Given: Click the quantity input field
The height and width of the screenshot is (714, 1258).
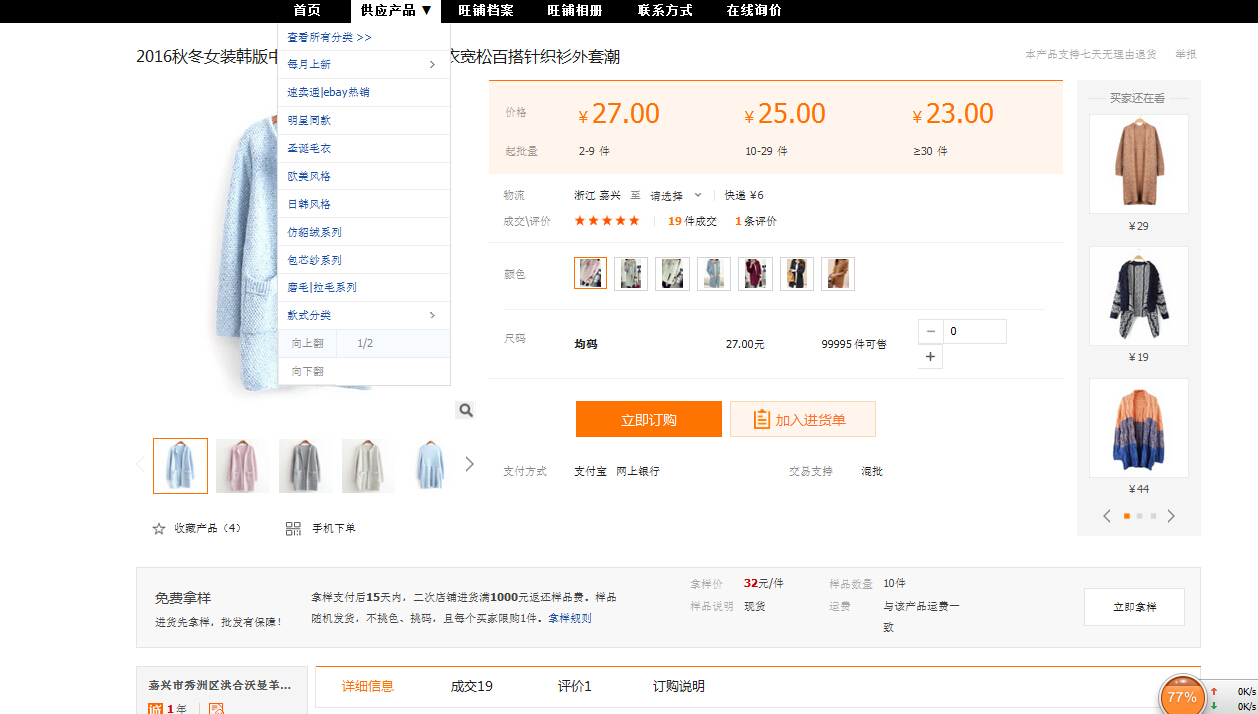Looking at the screenshot, I should [x=974, y=332].
